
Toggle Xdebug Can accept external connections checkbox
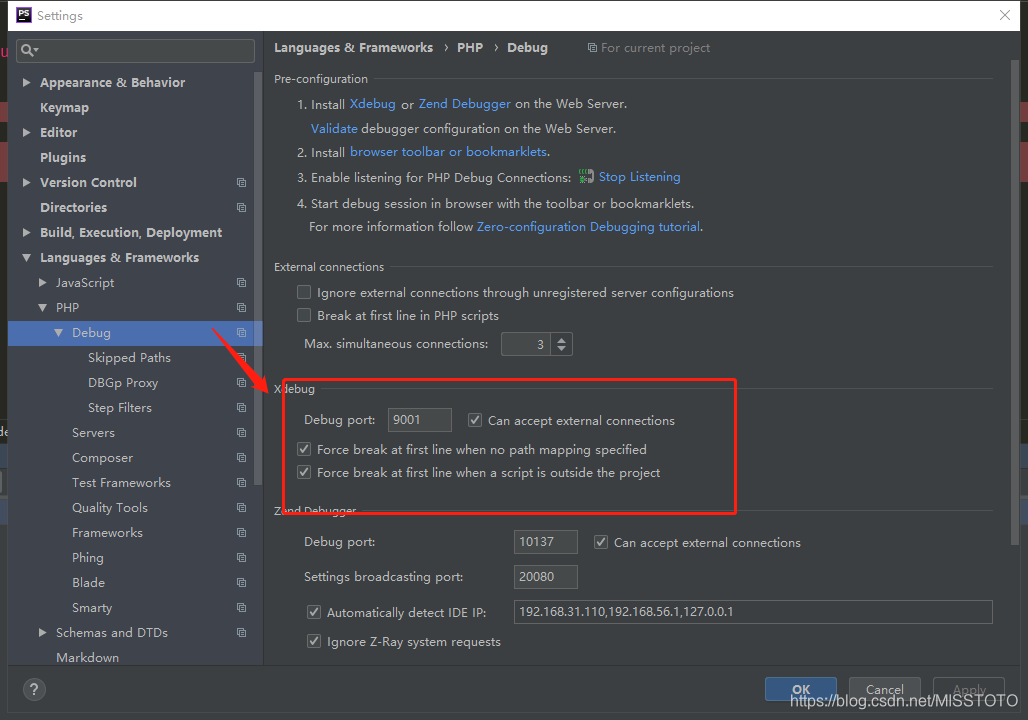[475, 420]
